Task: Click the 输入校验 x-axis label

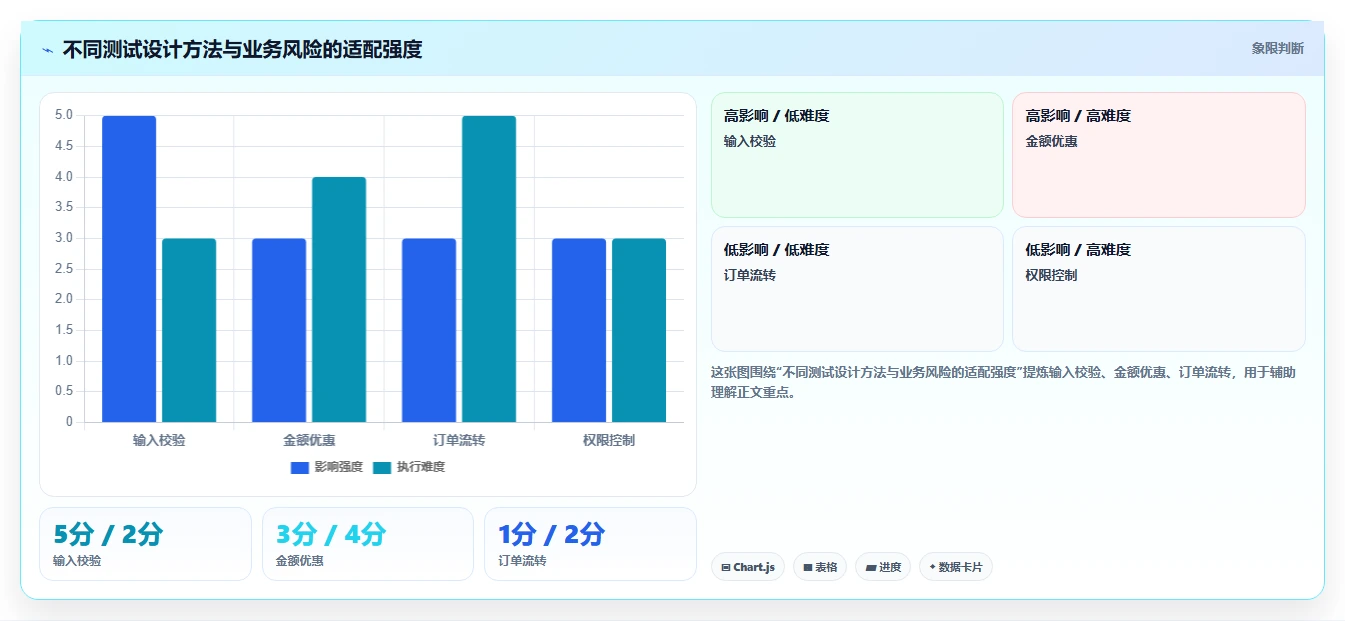Action: coord(159,440)
